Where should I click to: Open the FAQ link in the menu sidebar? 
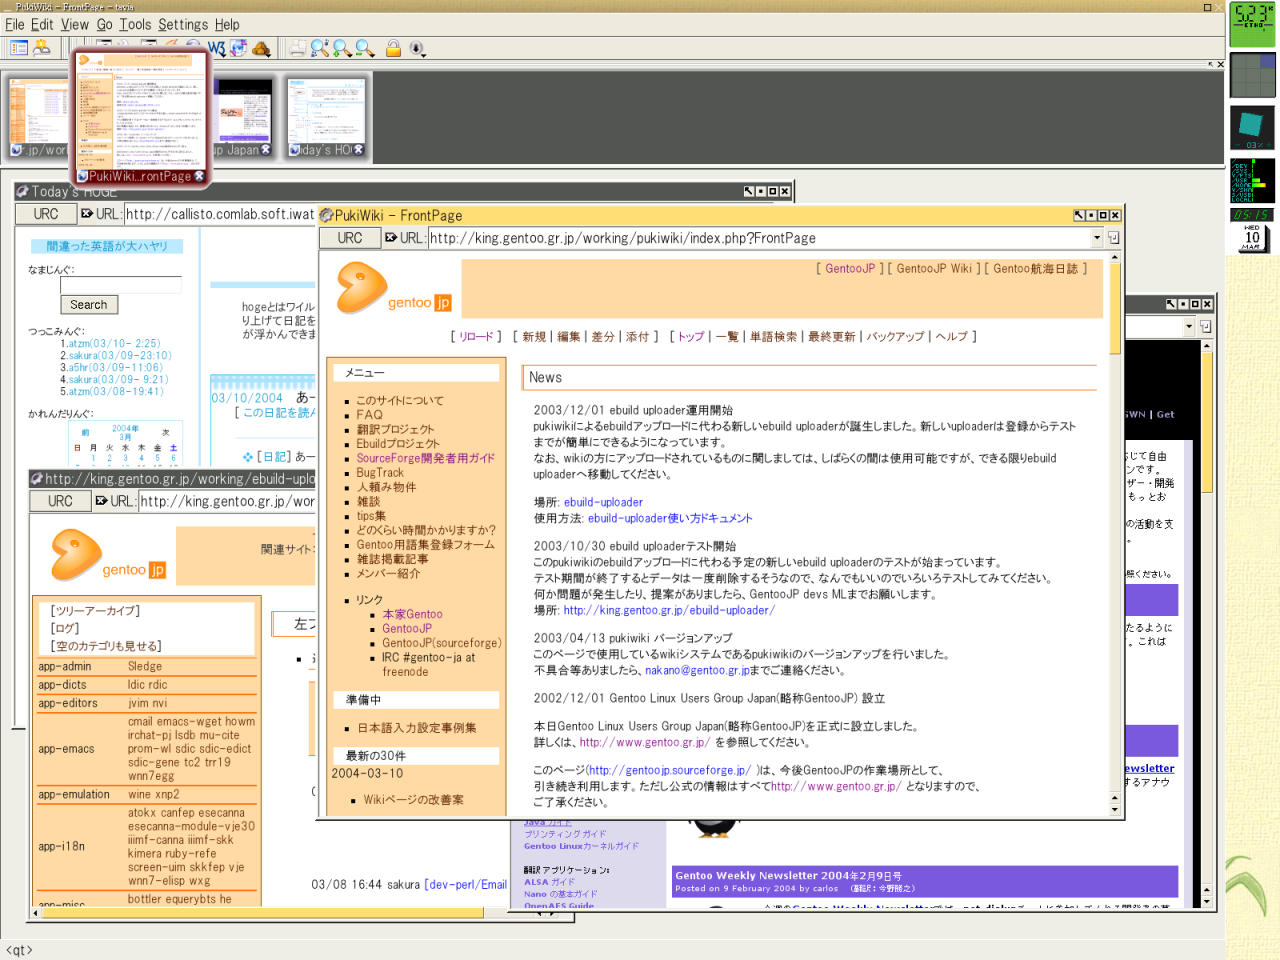[x=369, y=415]
